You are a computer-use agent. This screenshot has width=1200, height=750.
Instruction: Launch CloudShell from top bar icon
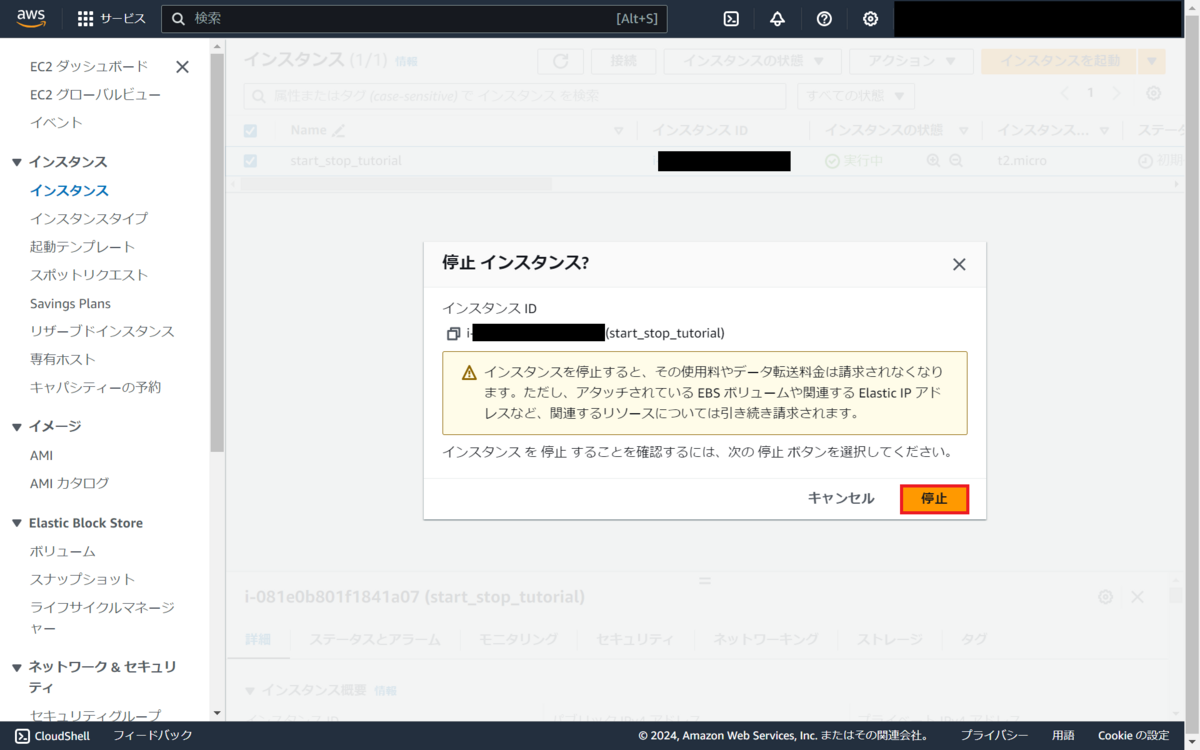[x=732, y=19]
